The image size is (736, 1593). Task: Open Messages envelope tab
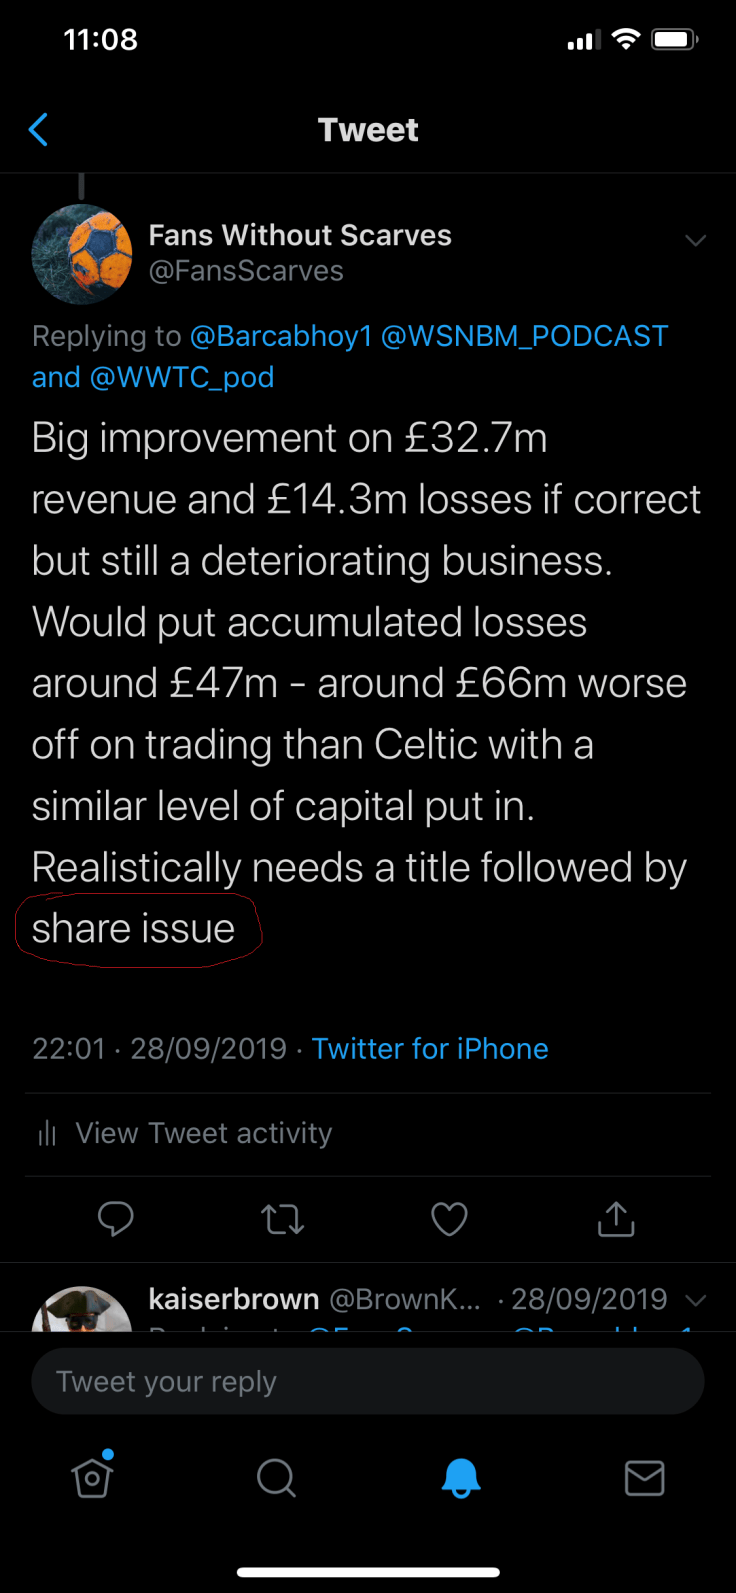pos(644,1477)
